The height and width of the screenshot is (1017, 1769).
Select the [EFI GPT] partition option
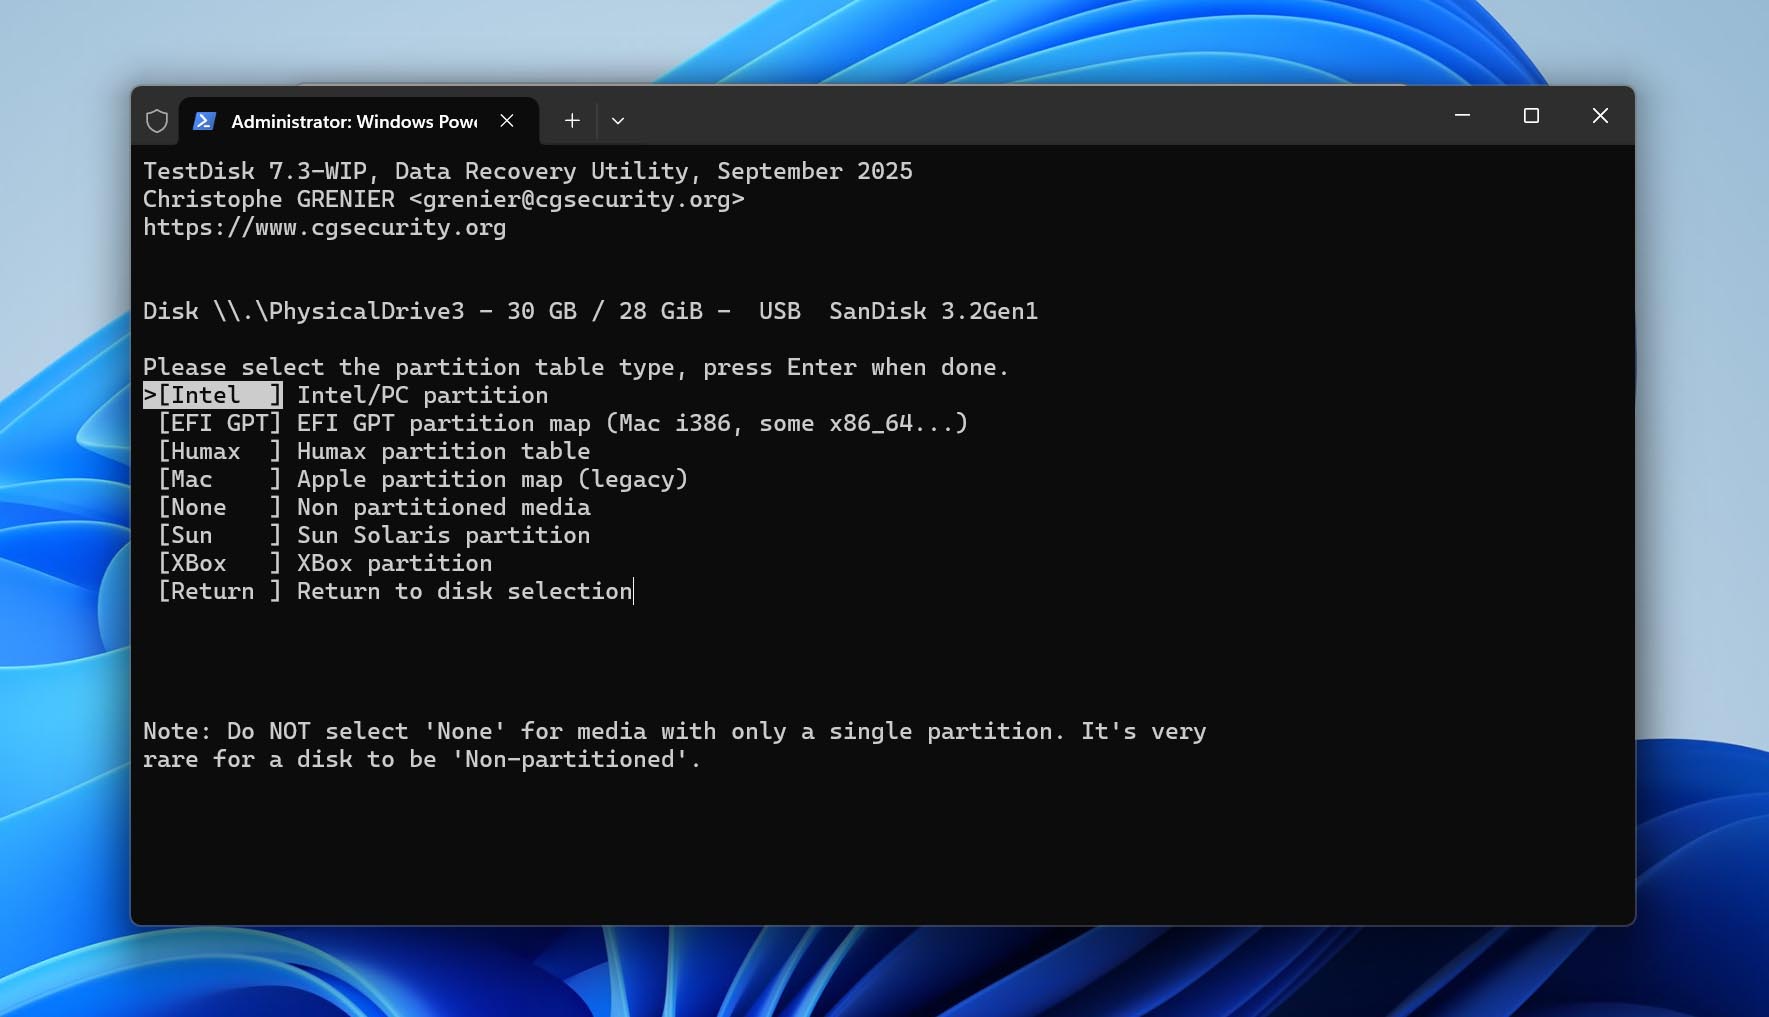(x=220, y=424)
